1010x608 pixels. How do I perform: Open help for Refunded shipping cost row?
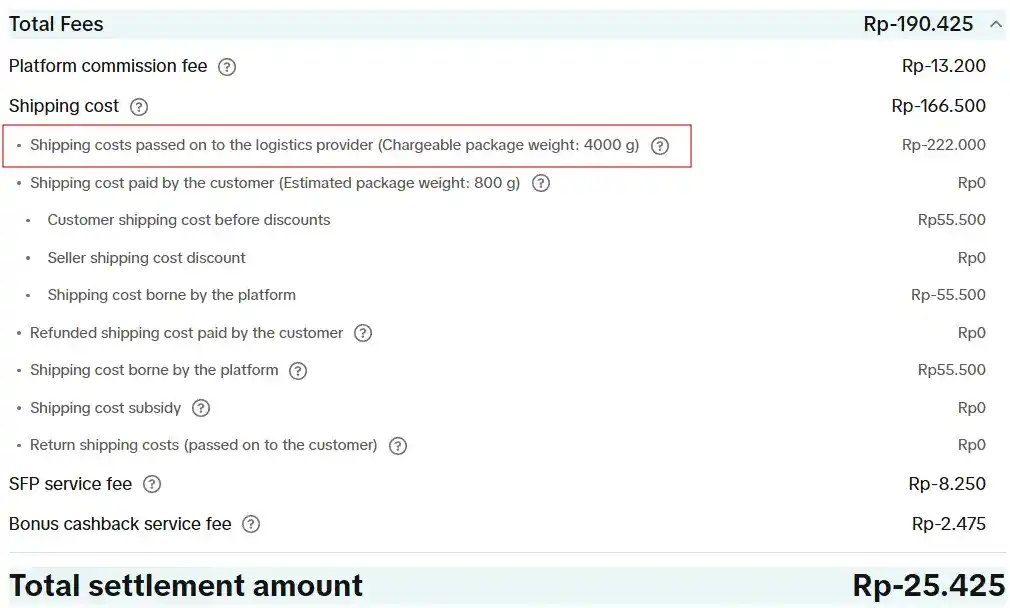(x=363, y=333)
